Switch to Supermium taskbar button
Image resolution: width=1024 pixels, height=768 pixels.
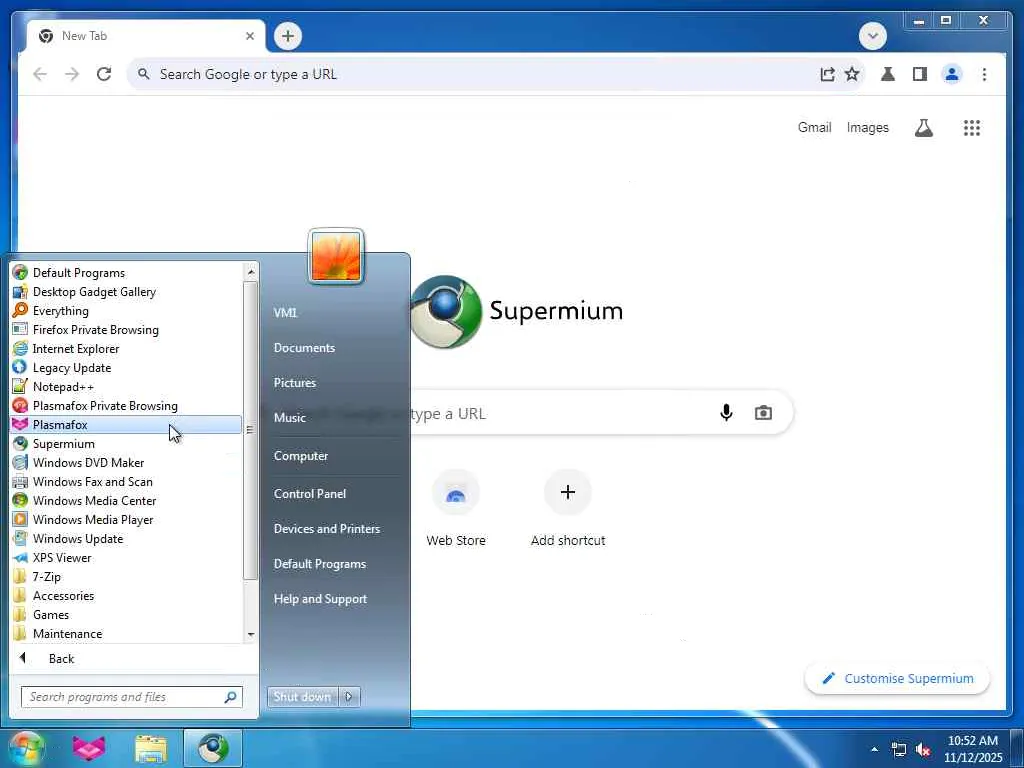(213, 748)
